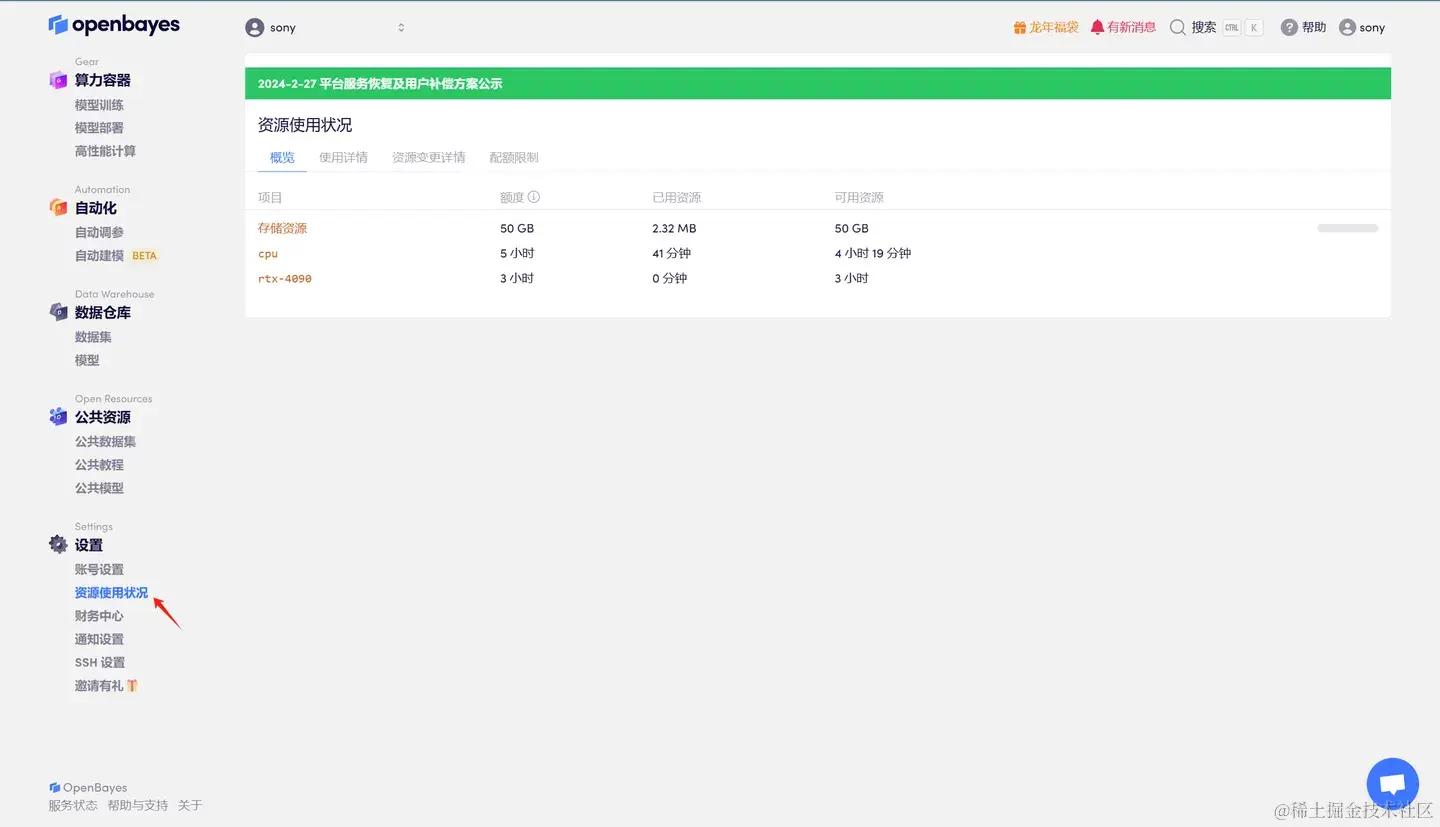The width and height of the screenshot is (1440, 827).
Task: Click the sony avatar icon at top right
Action: pyautogui.click(x=1347, y=28)
